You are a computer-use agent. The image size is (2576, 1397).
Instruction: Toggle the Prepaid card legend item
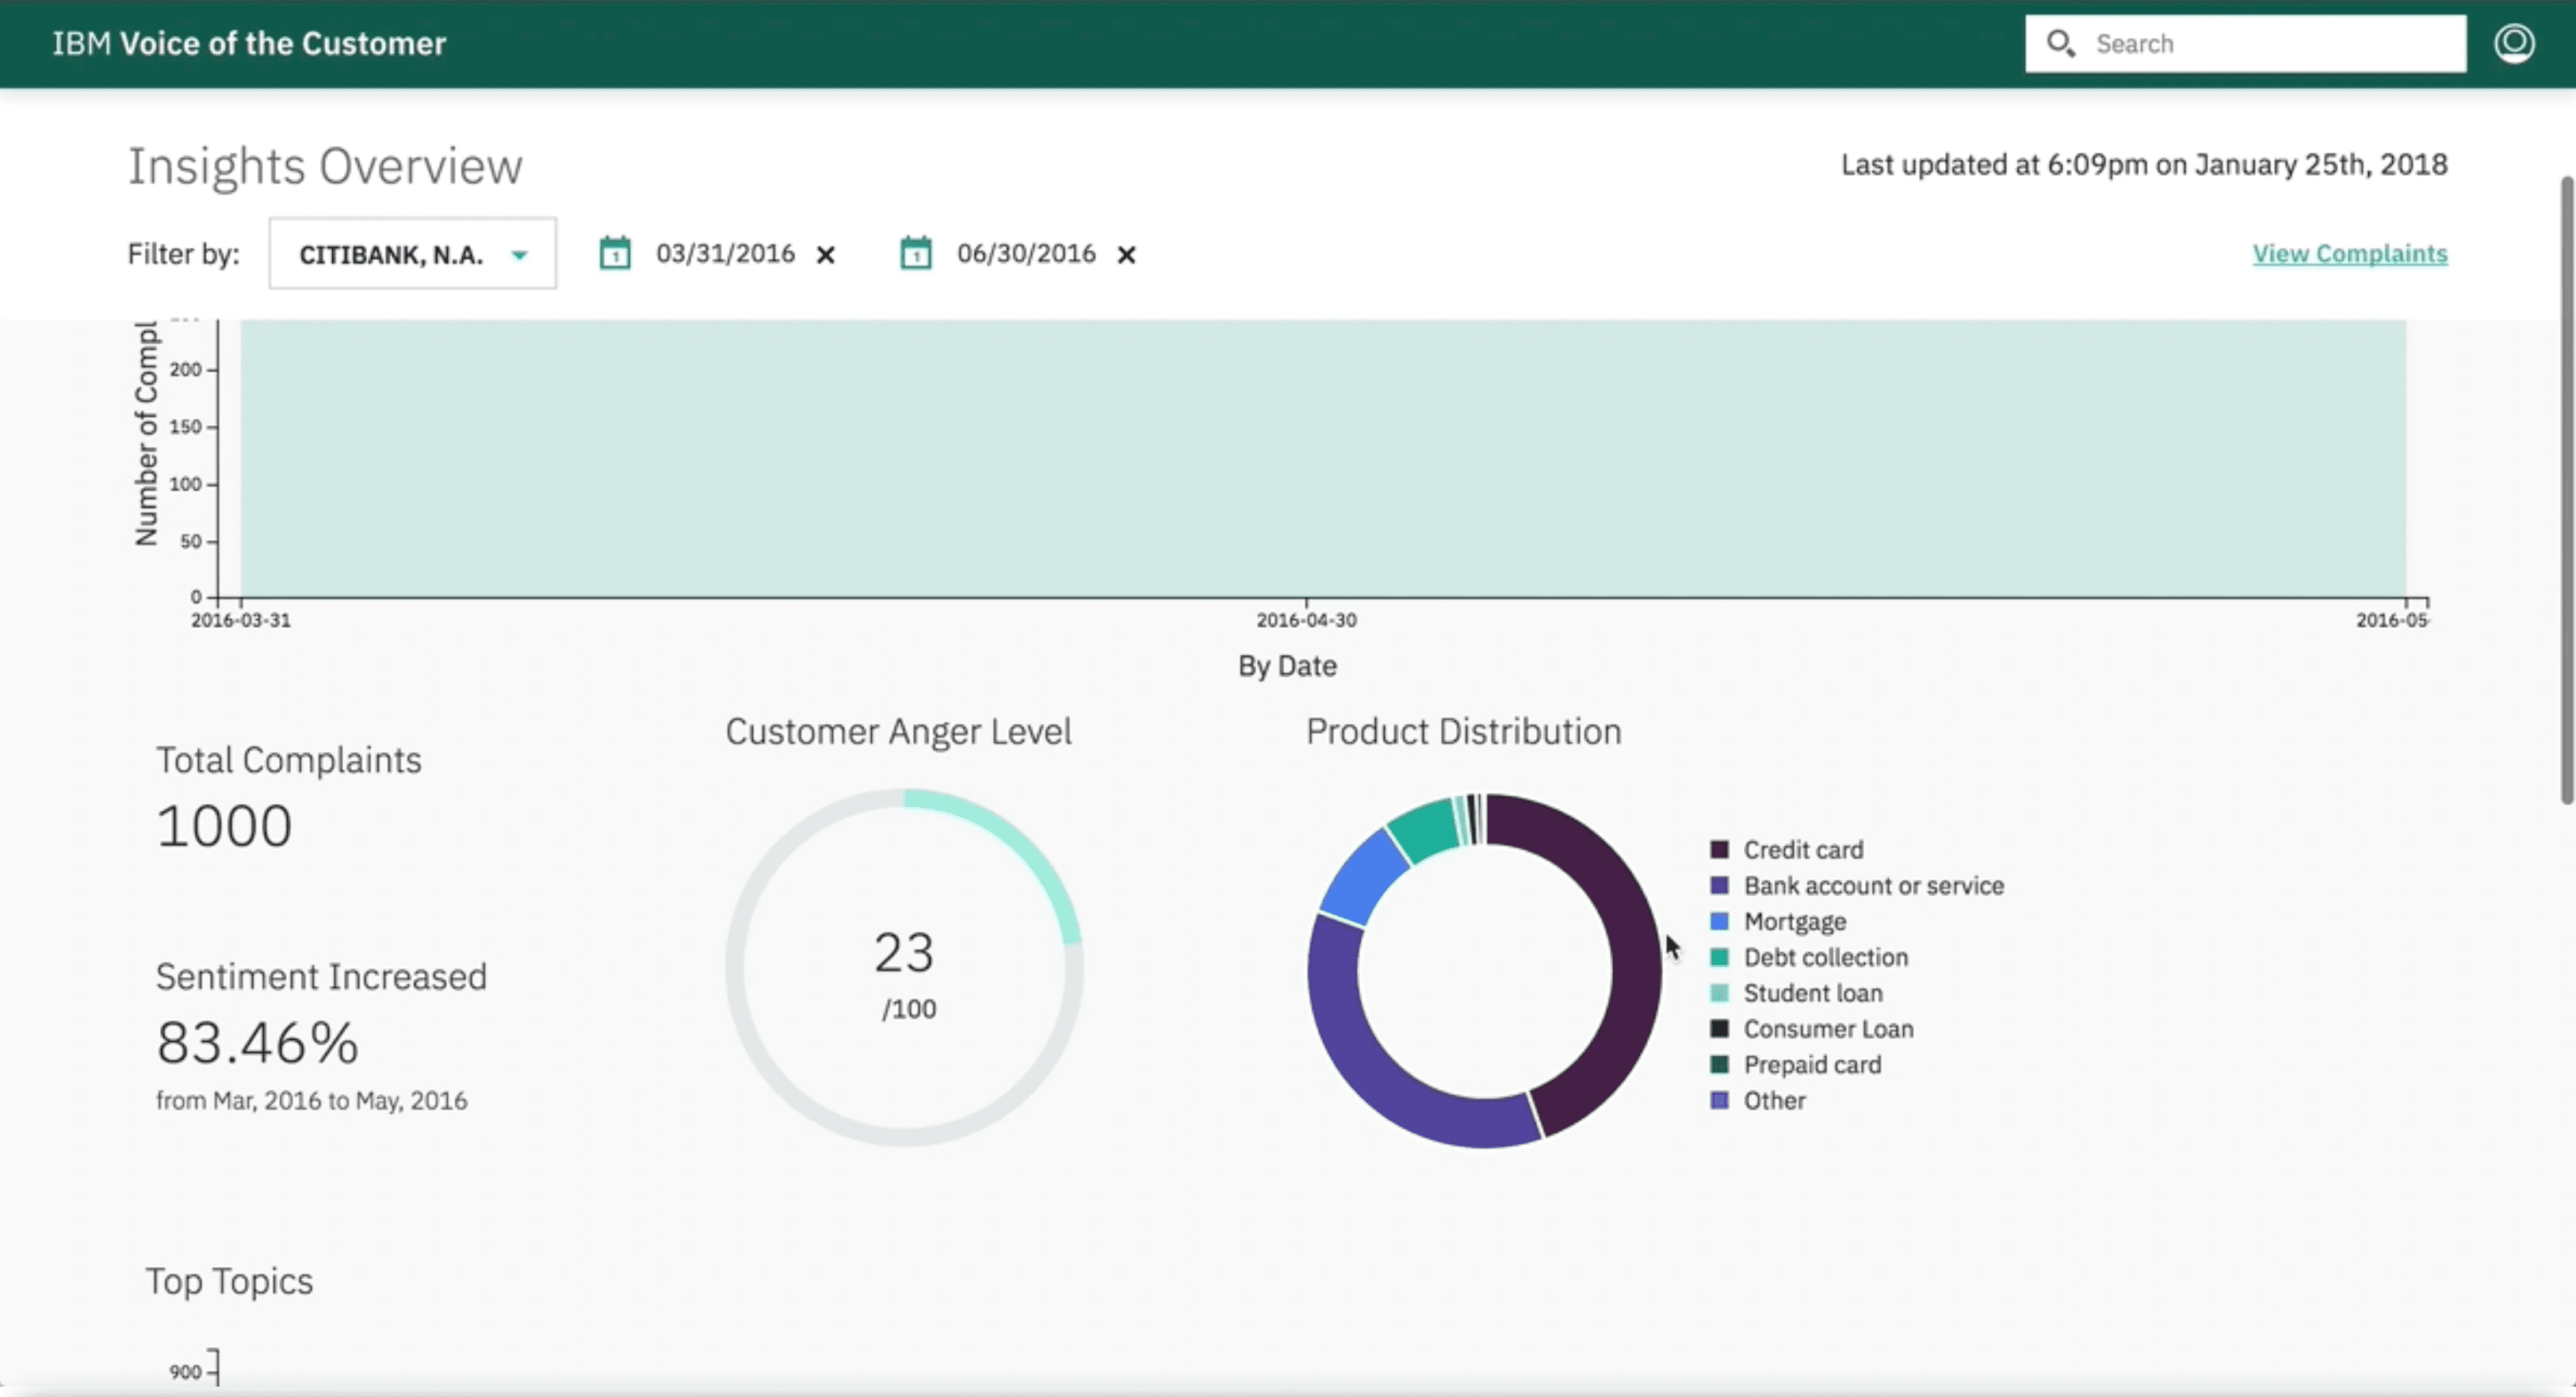point(1811,1065)
